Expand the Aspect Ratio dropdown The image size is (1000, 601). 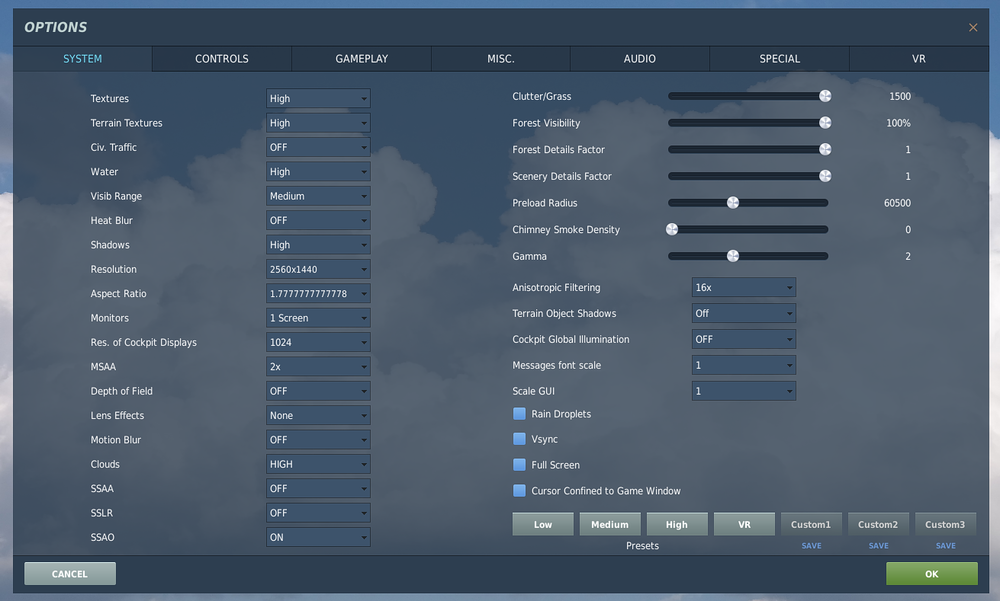coord(318,293)
